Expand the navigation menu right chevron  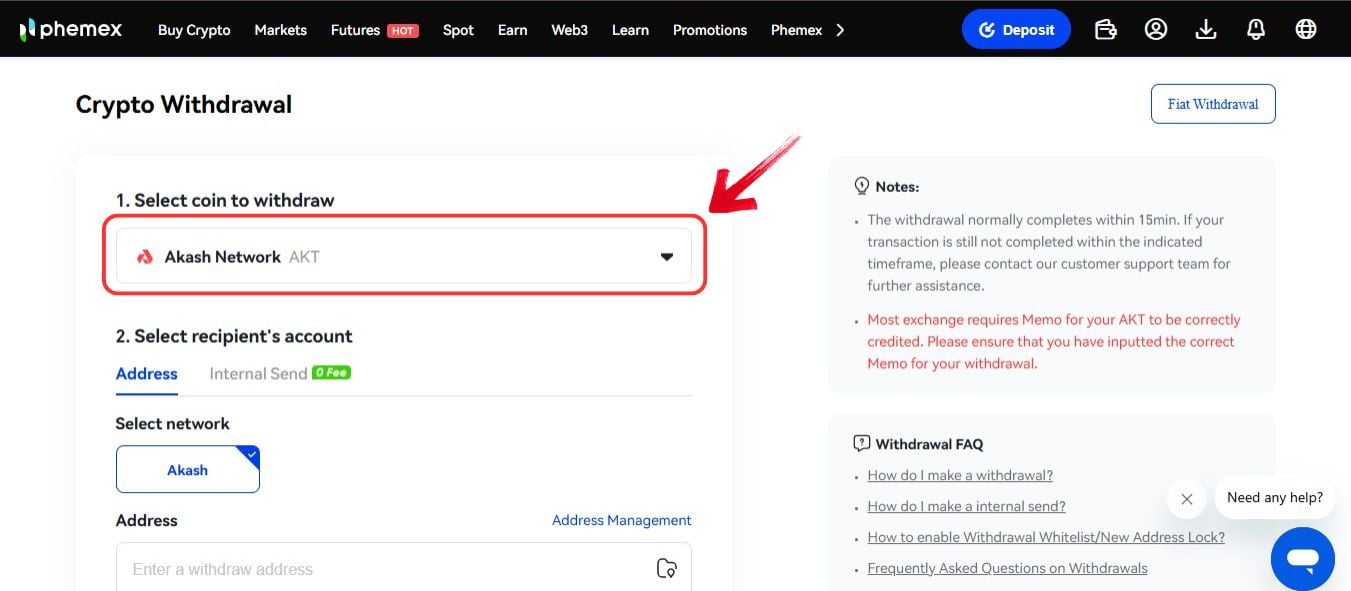pyautogui.click(x=840, y=30)
